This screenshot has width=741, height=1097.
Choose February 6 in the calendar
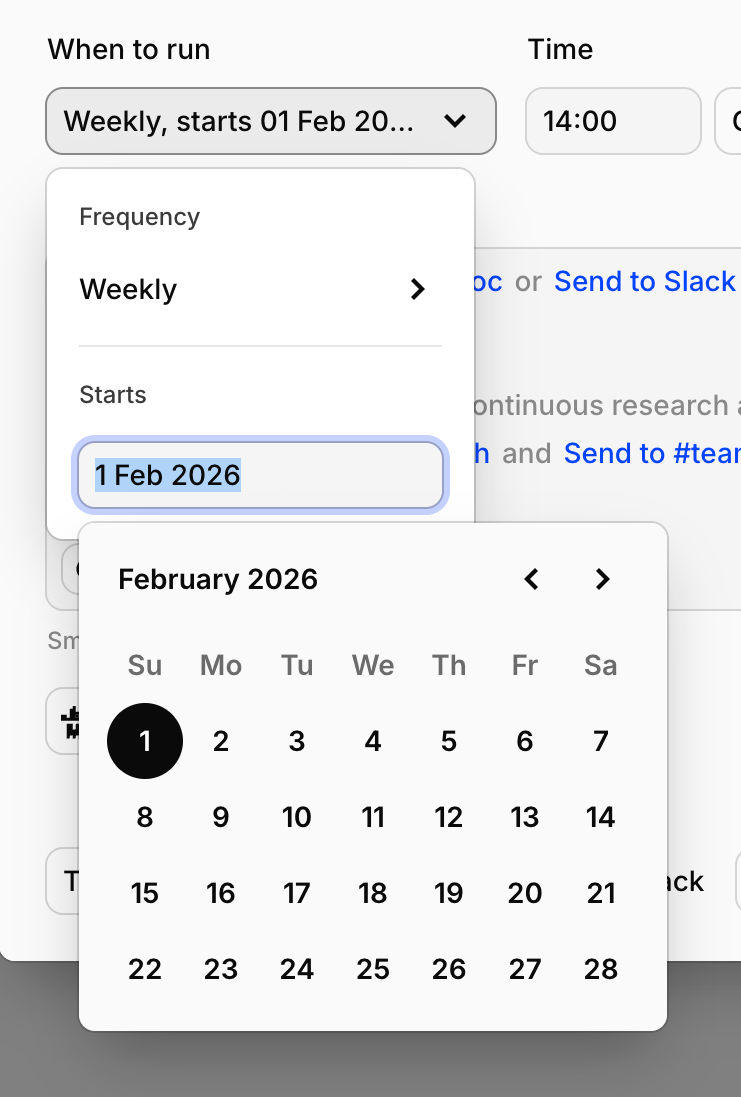tap(525, 741)
